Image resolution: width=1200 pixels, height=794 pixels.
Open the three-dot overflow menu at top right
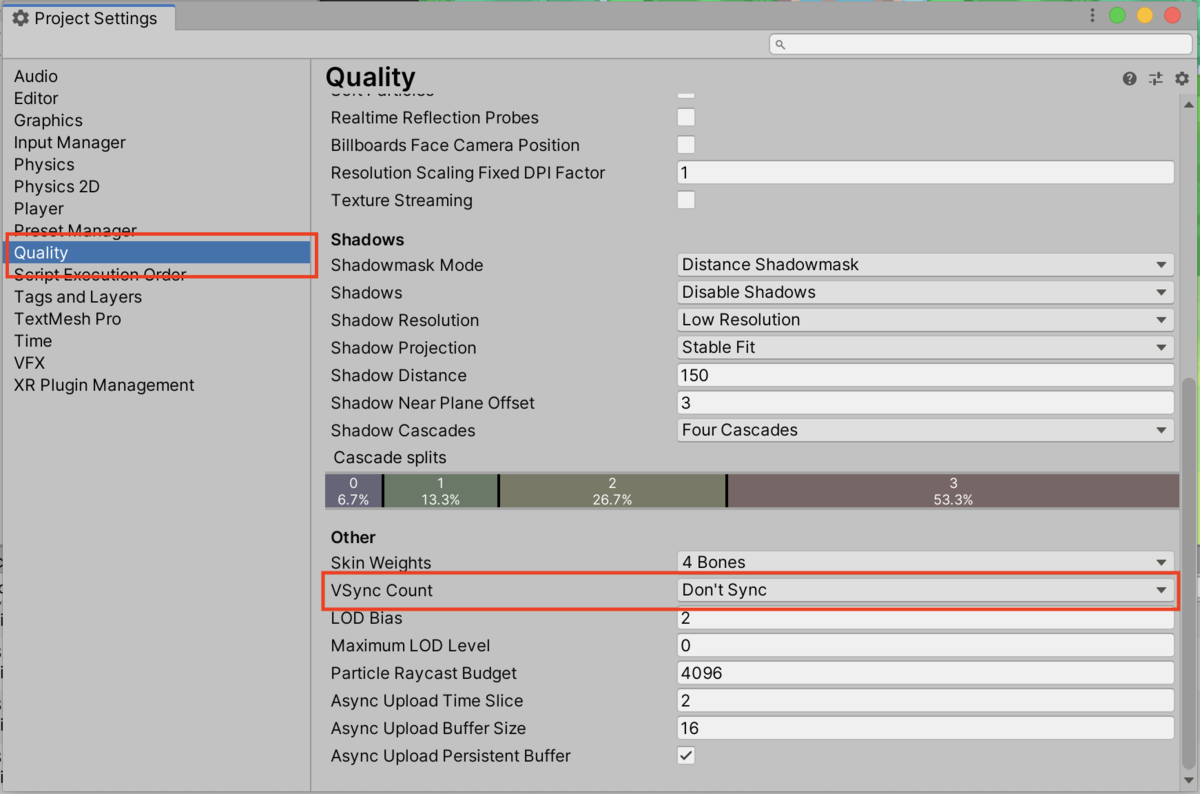pos(1093,15)
